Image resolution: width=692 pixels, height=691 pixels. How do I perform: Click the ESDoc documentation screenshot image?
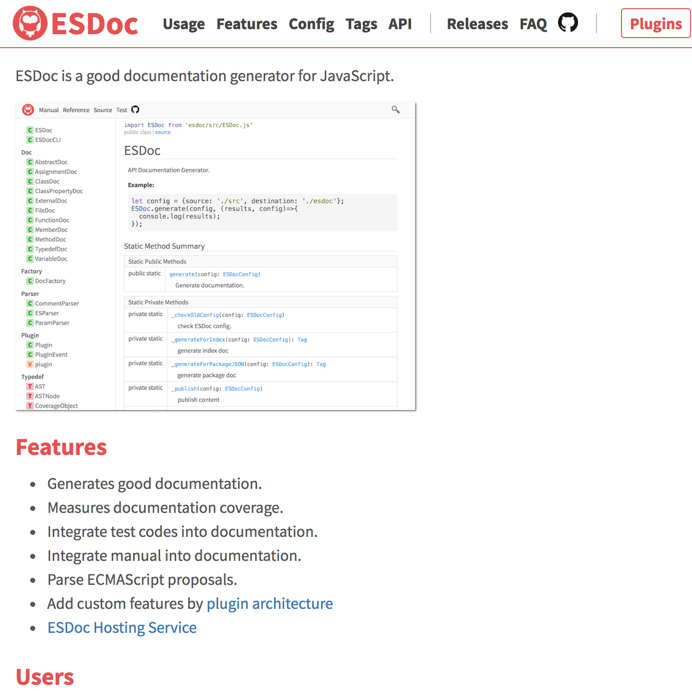[215, 256]
